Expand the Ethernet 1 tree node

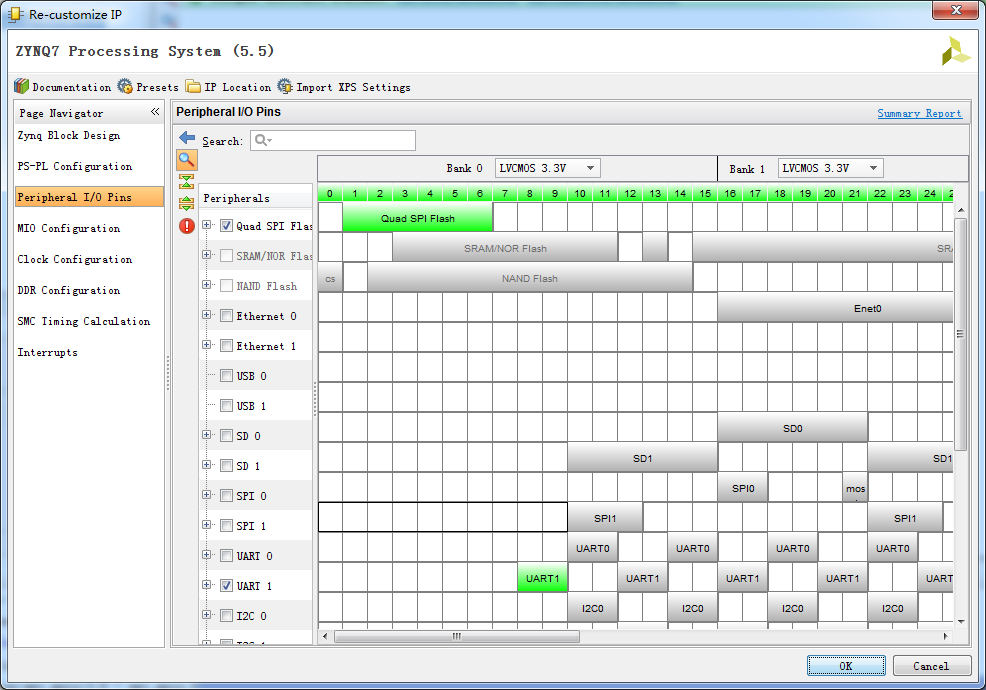pos(206,345)
